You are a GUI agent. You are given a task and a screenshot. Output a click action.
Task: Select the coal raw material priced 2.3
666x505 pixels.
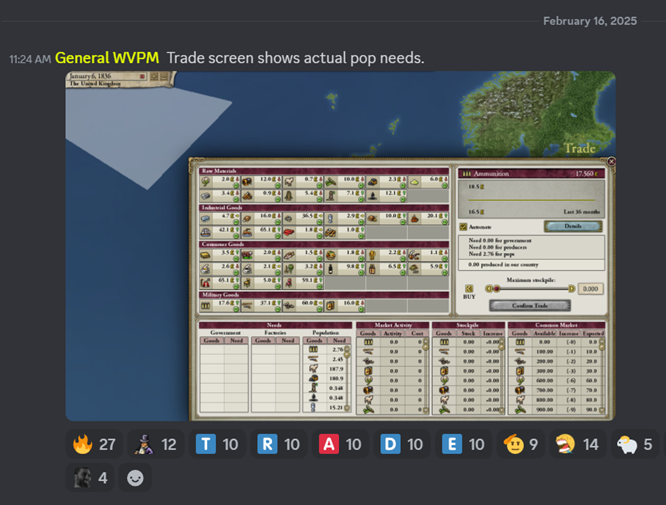pos(386,182)
